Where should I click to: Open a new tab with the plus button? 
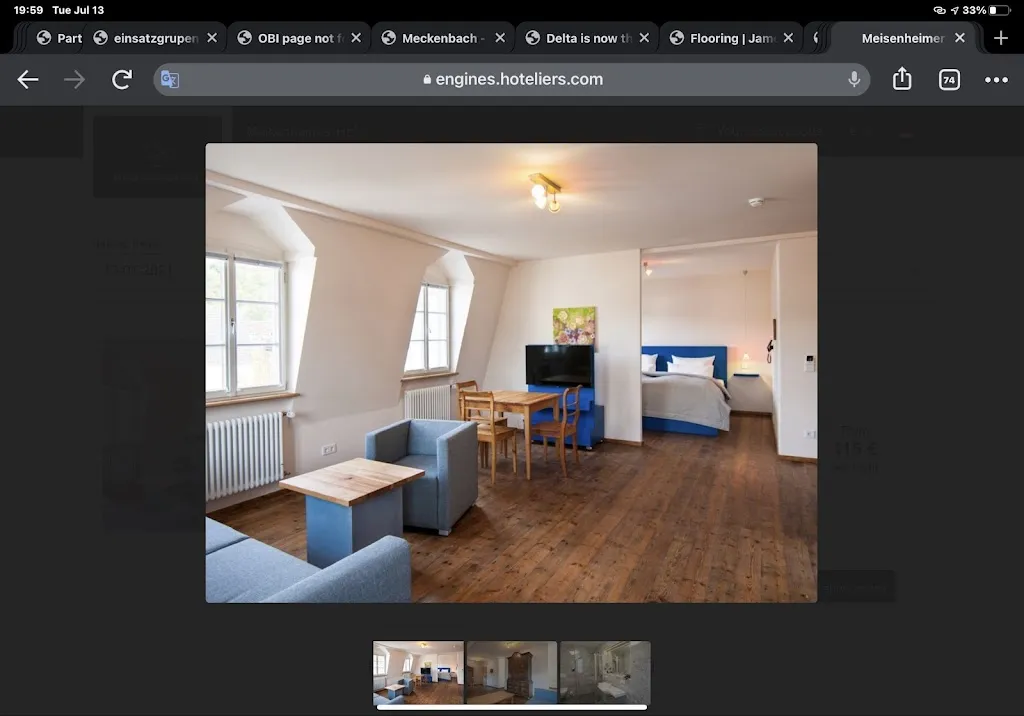(x=1001, y=38)
